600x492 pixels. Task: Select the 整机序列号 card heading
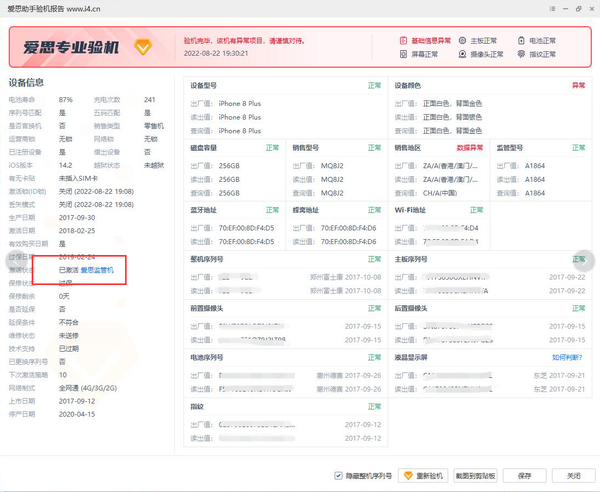point(207,259)
